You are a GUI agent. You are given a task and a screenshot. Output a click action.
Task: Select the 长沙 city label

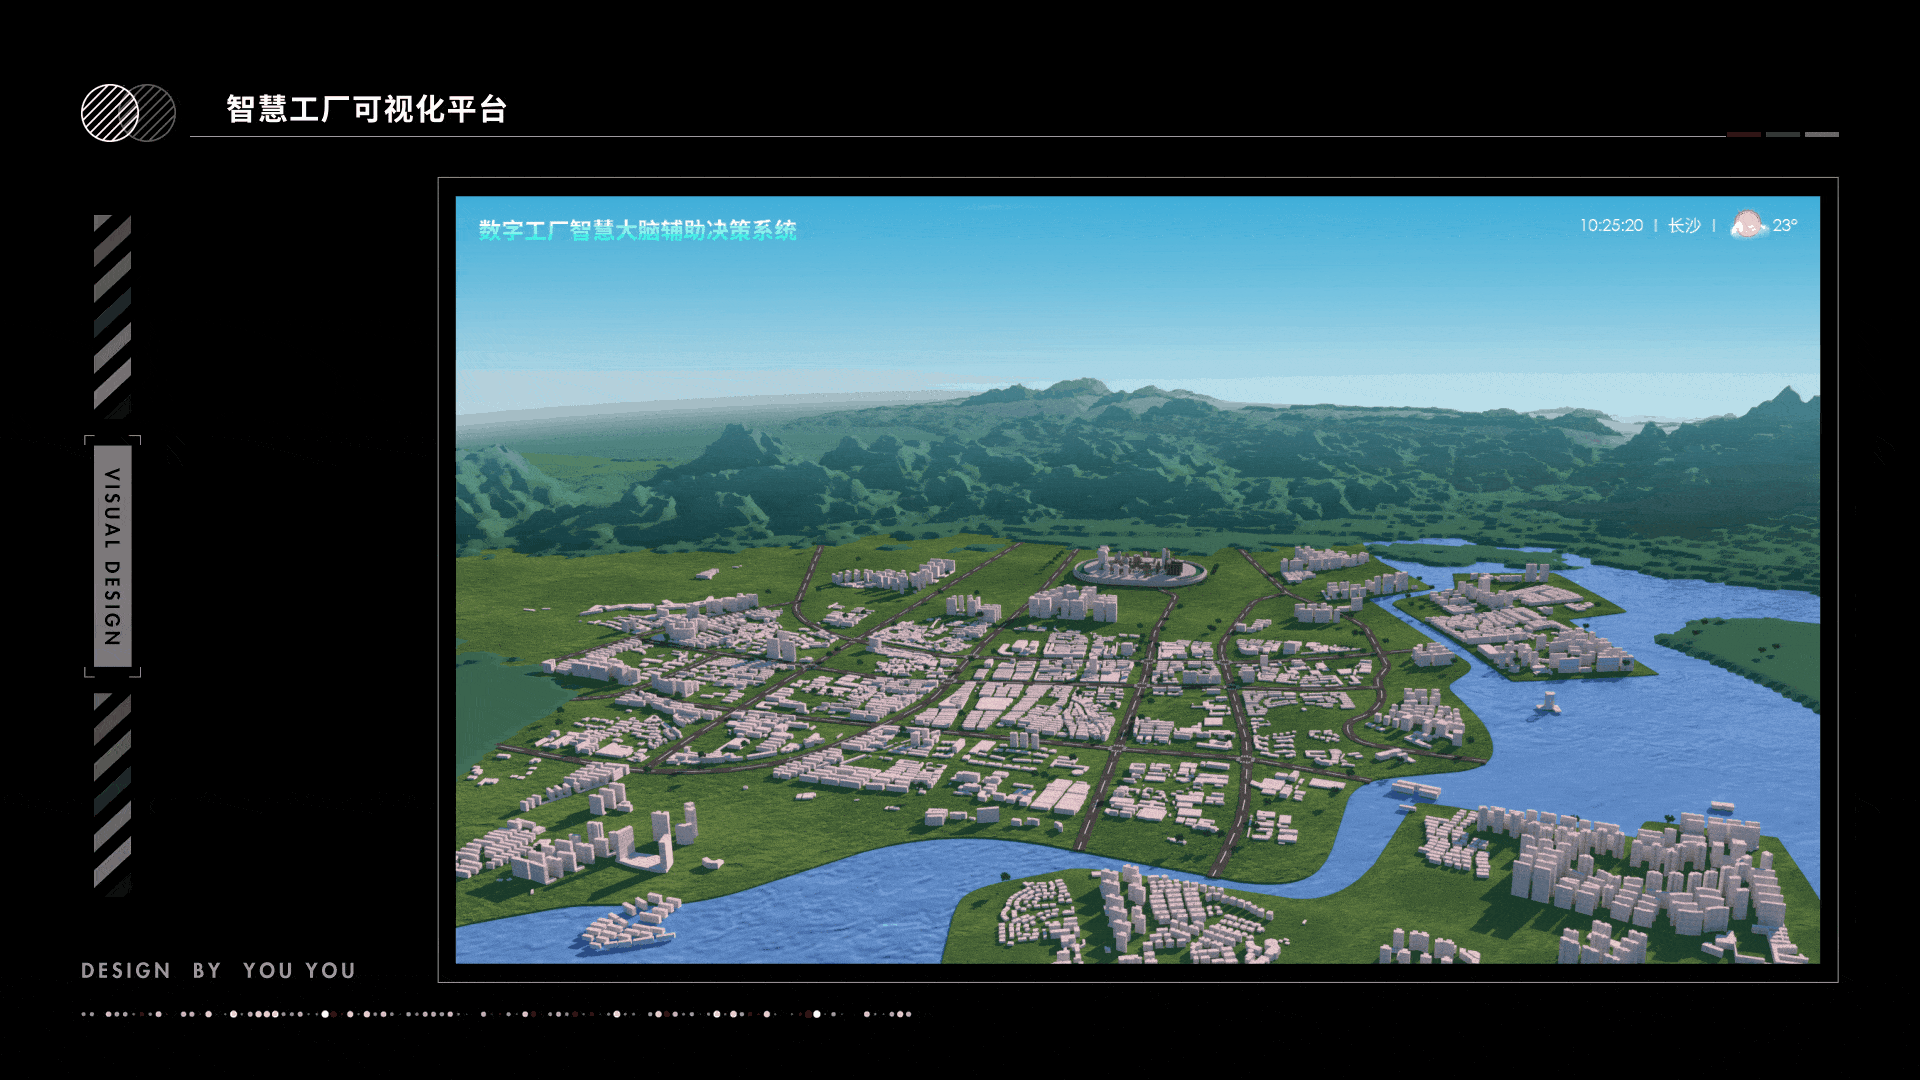pyautogui.click(x=1684, y=226)
